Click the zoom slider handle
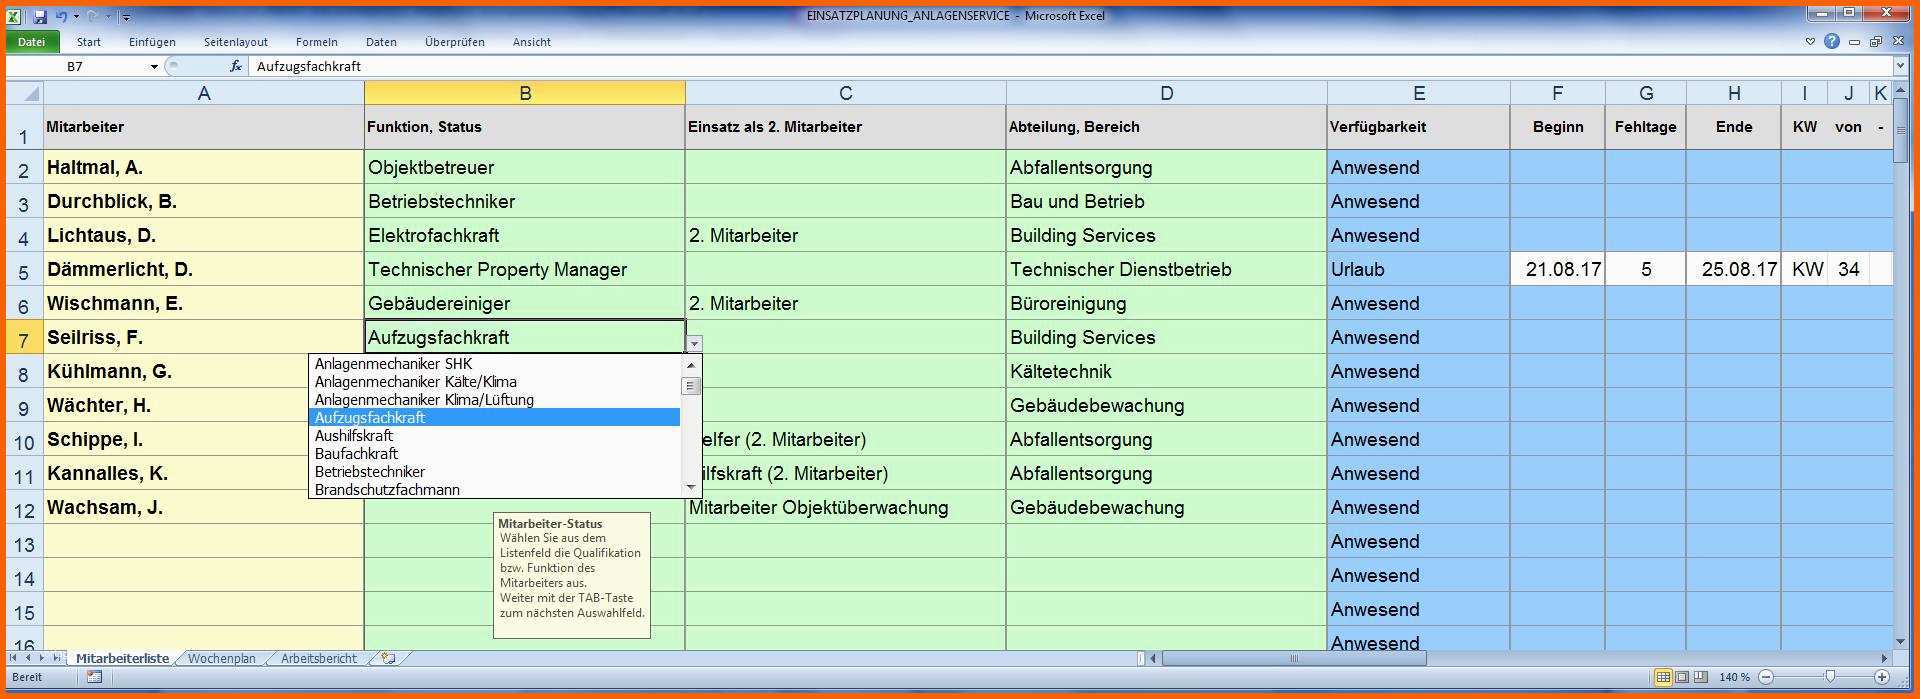Image resolution: width=1920 pixels, height=699 pixels. [1829, 677]
